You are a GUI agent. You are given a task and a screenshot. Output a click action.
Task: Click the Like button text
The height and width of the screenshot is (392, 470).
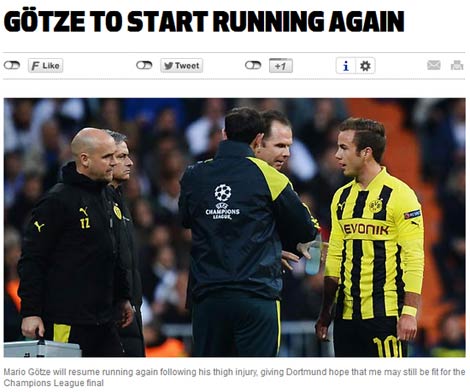point(51,66)
